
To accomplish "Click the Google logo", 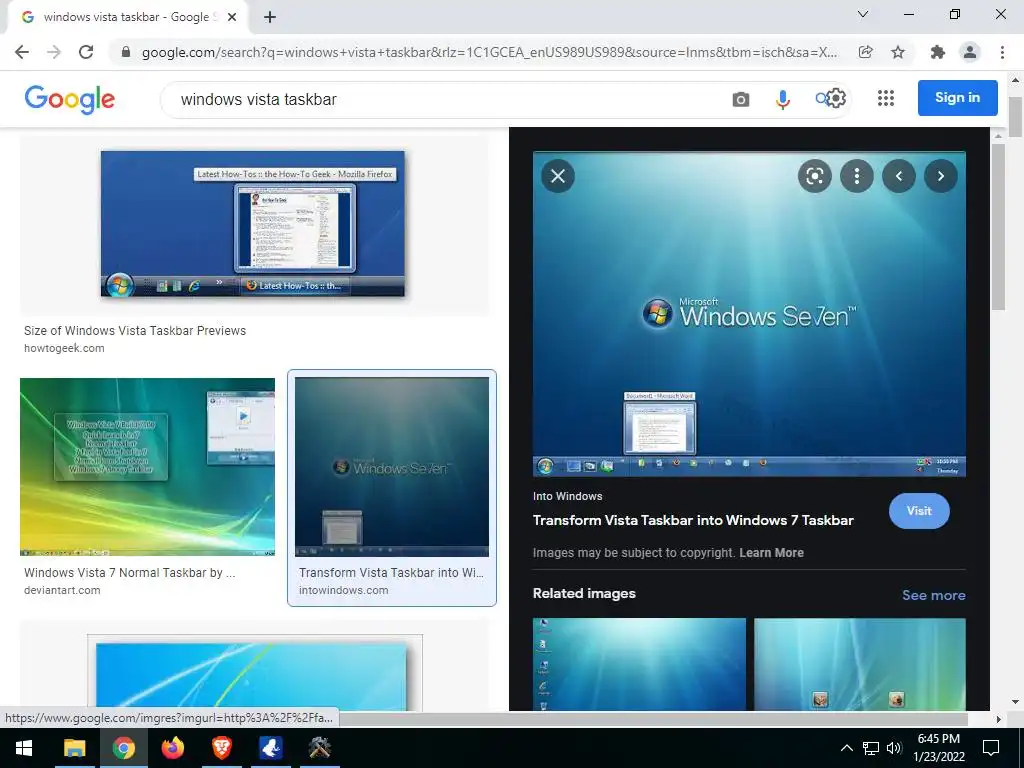I will [70, 99].
